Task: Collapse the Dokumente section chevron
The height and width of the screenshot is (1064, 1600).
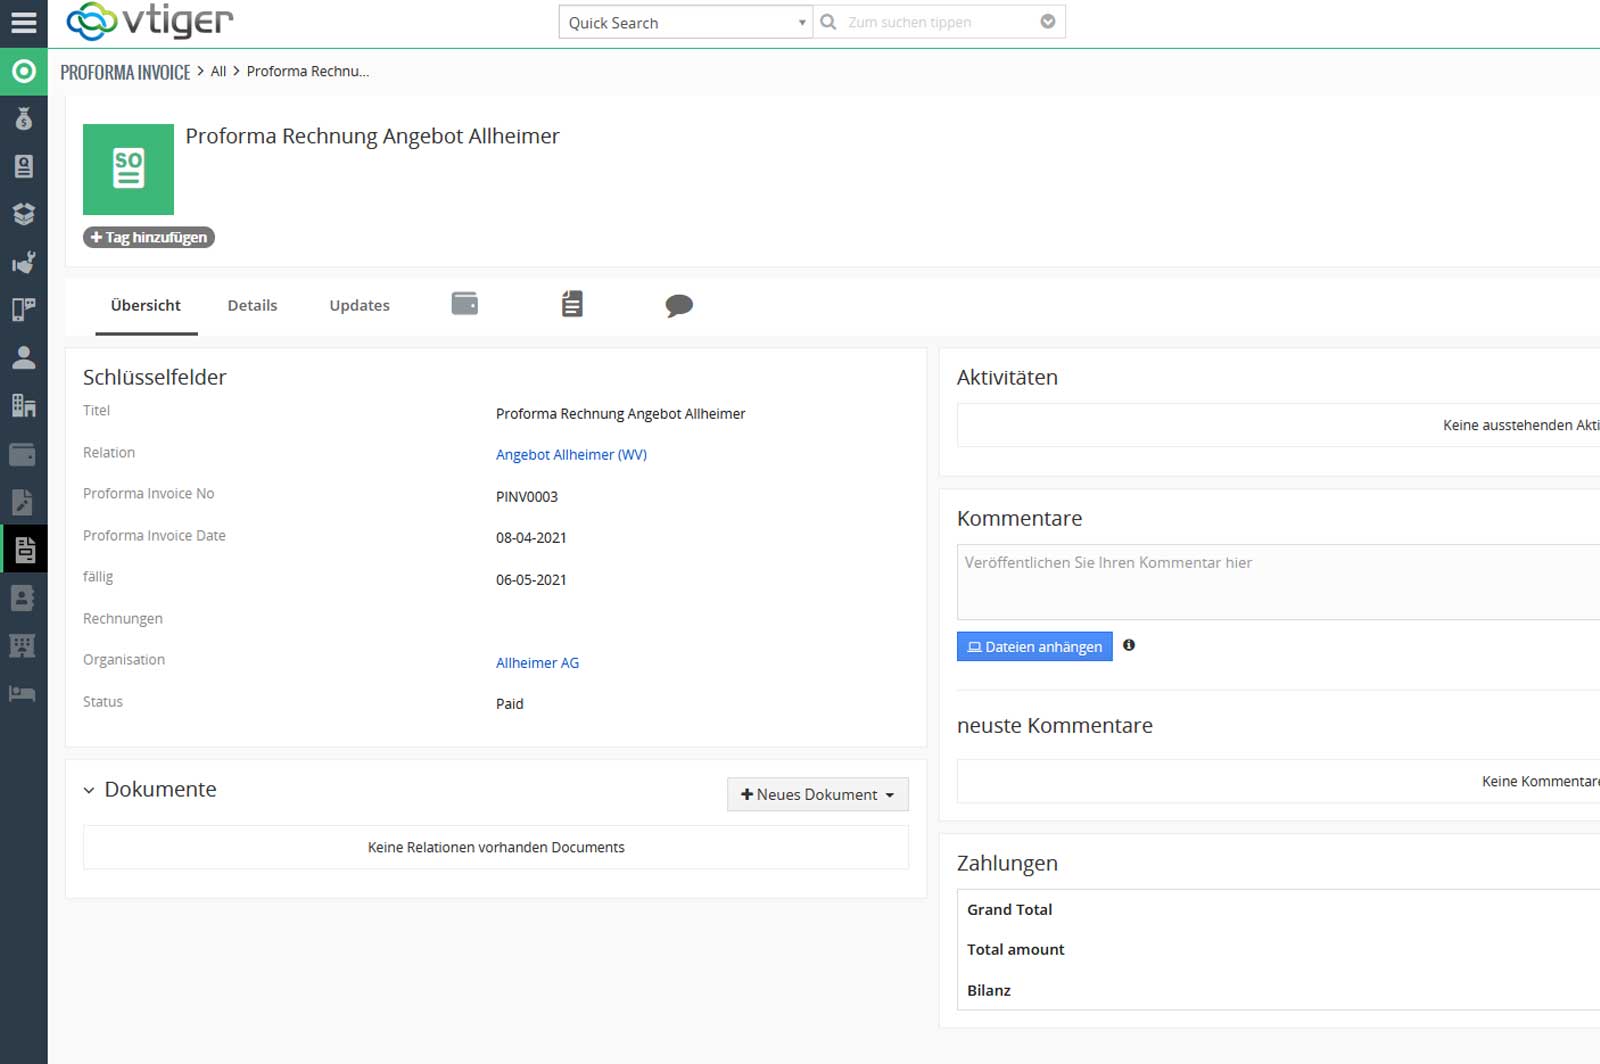Action: [x=90, y=789]
